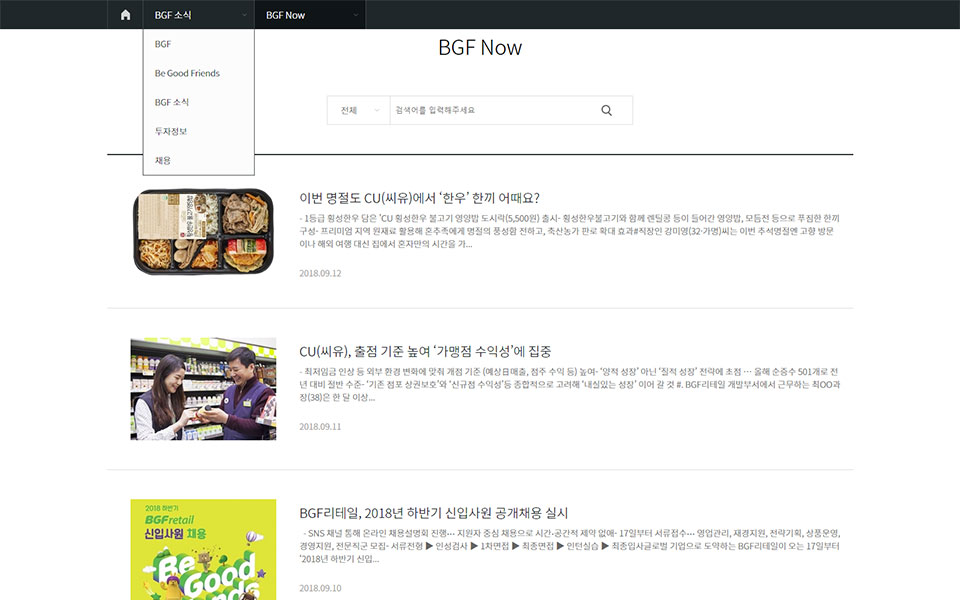Select BGF in the open dropdown menu
Image resolution: width=960 pixels, height=600 pixels.
click(163, 44)
